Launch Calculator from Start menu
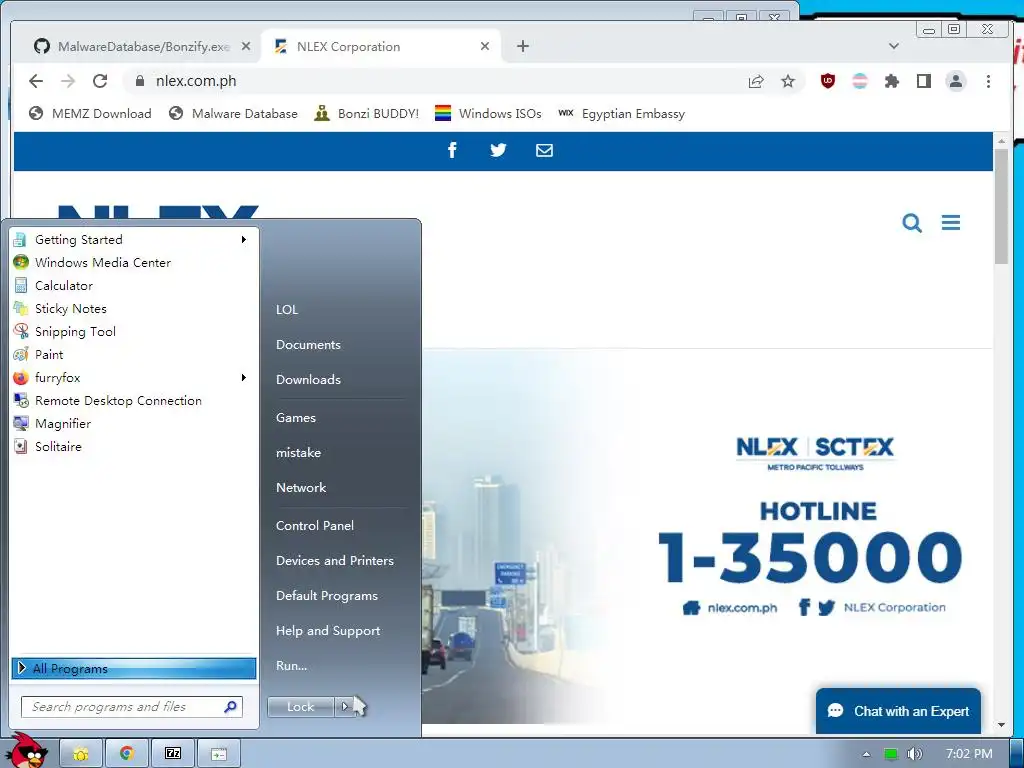Screen dimensions: 1024x768 134,285
